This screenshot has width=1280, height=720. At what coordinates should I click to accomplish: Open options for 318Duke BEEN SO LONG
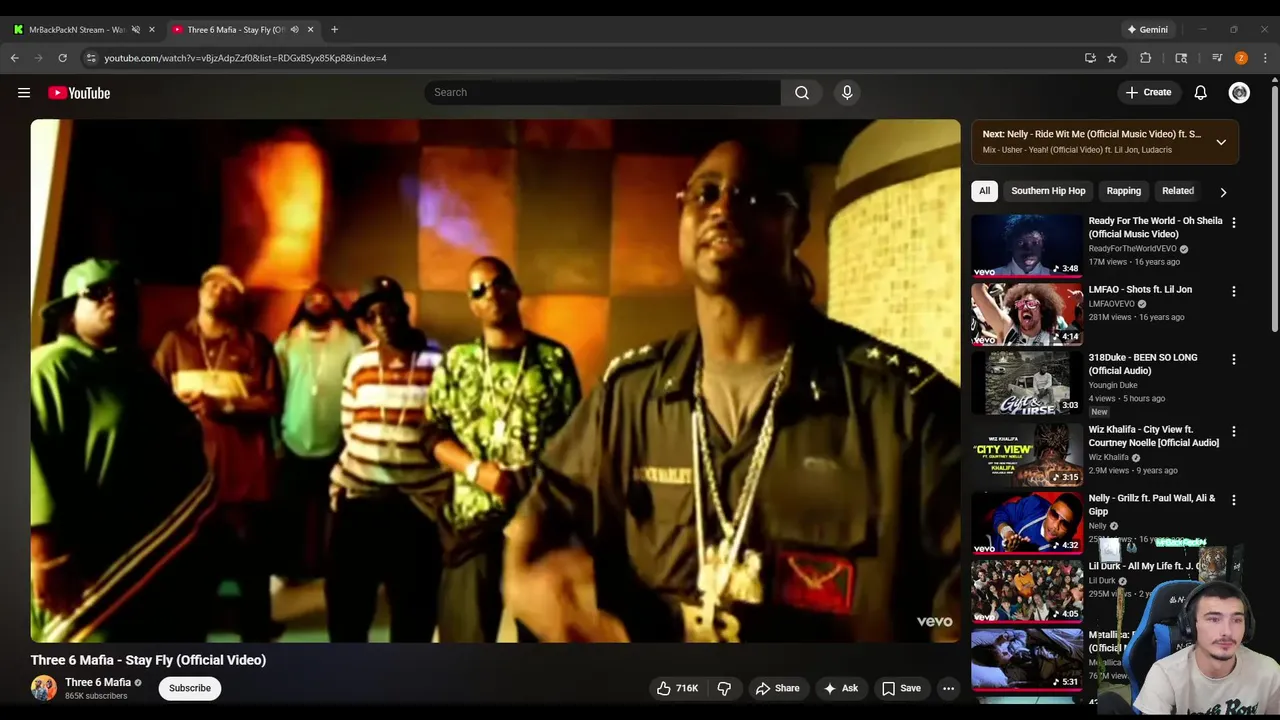[x=1233, y=359]
